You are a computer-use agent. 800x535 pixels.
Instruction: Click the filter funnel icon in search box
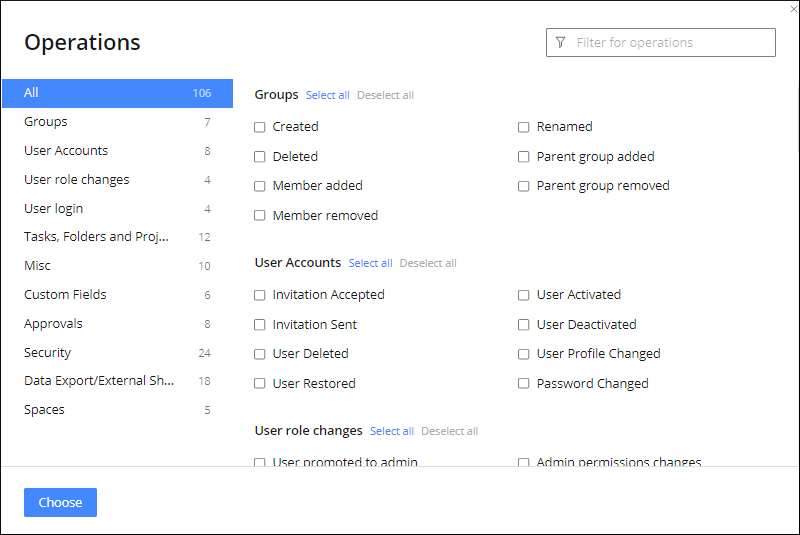[x=560, y=43]
